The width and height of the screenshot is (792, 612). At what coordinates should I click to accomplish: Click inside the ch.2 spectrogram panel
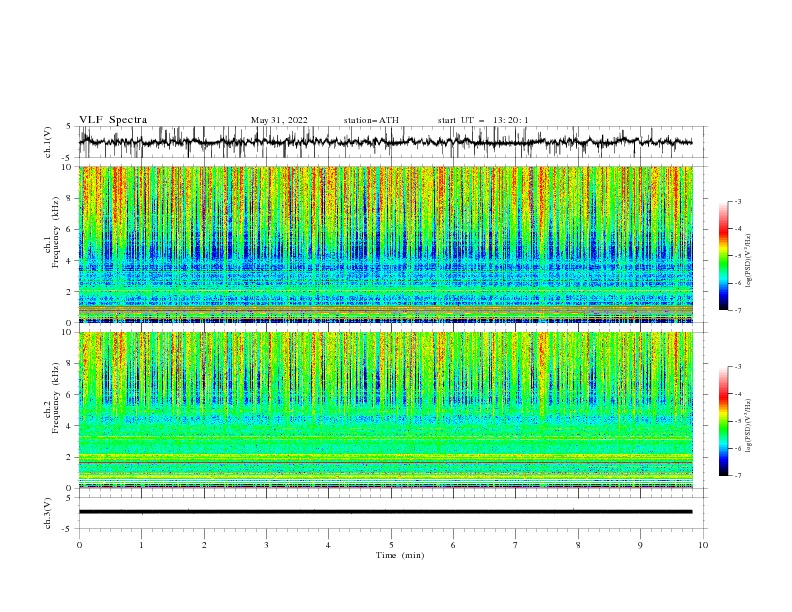[x=385, y=410]
